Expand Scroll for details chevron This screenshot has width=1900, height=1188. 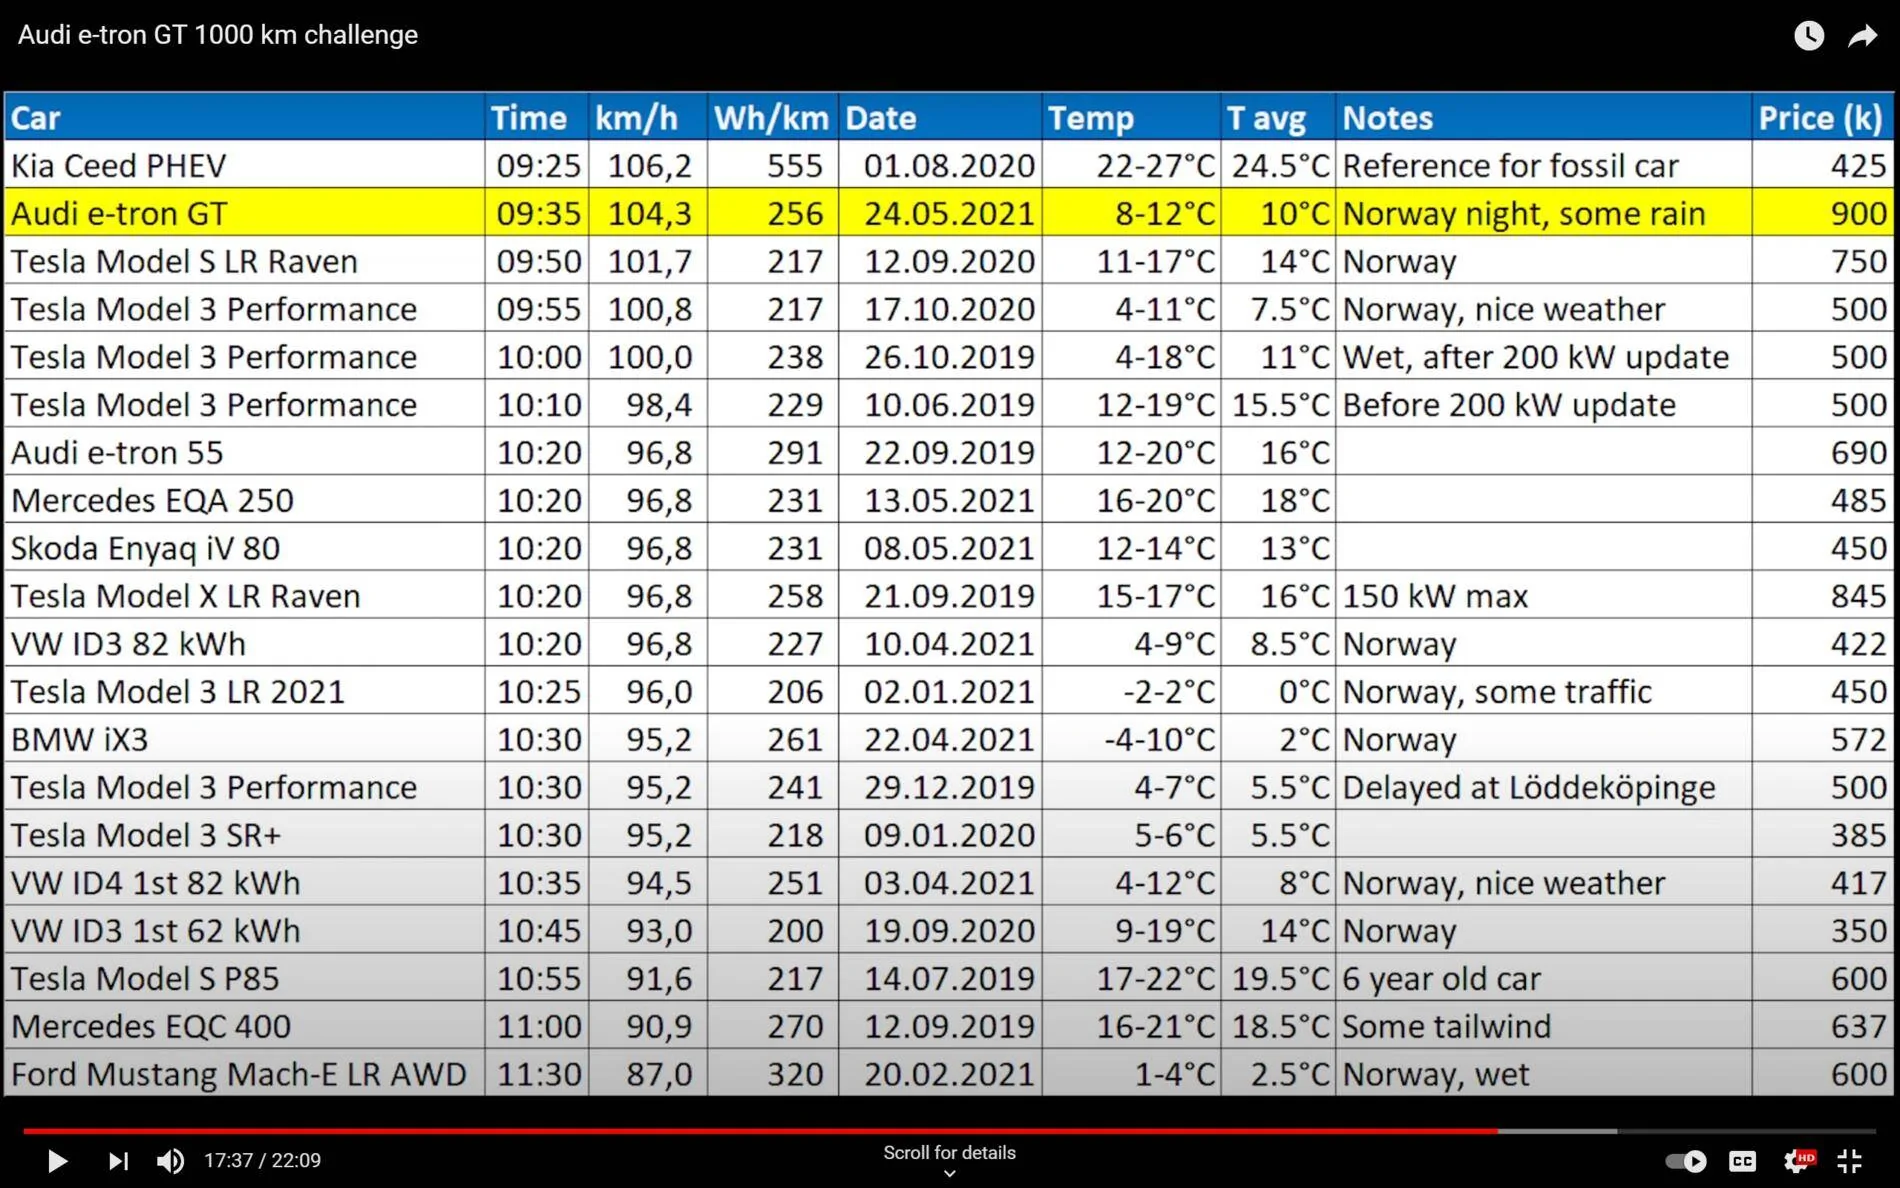click(949, 1174)
